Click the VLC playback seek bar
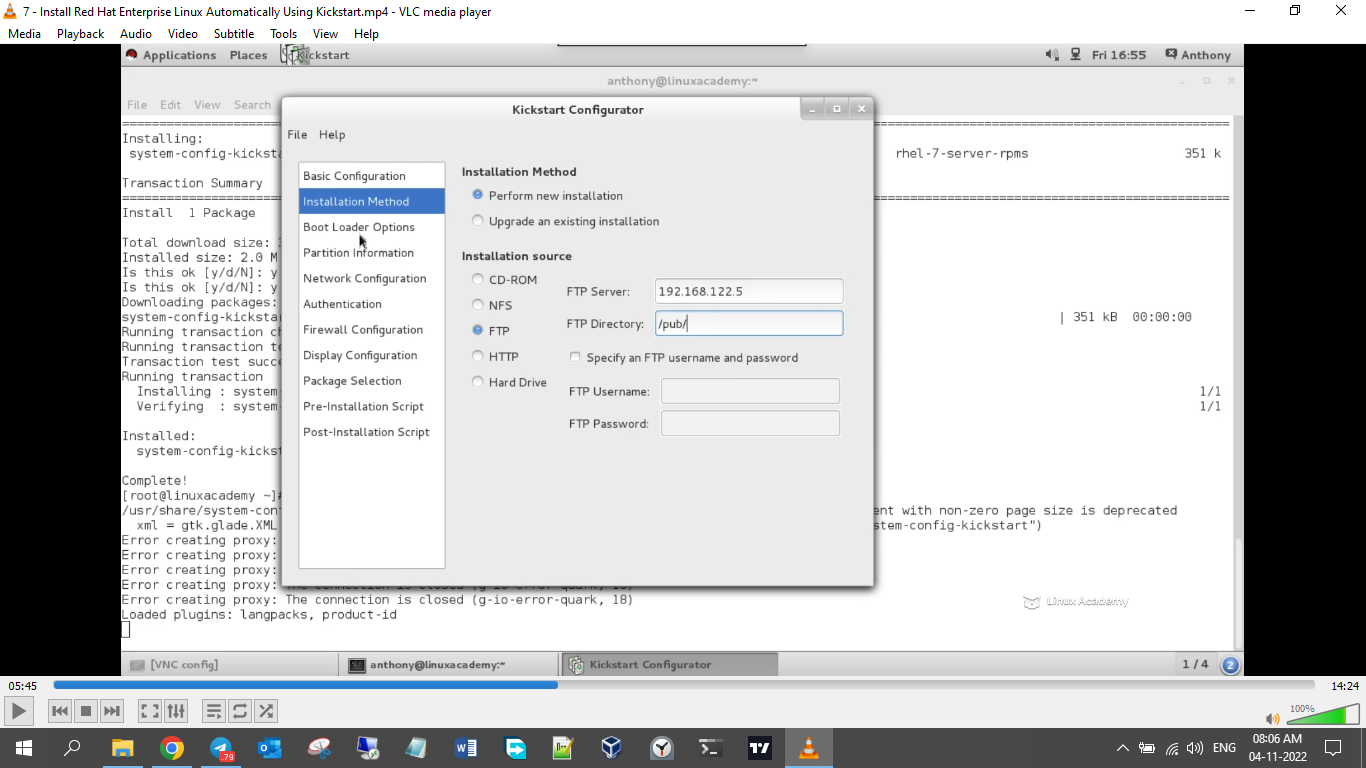Screen dimensions: 1366x768 click(x=684, y=685)
